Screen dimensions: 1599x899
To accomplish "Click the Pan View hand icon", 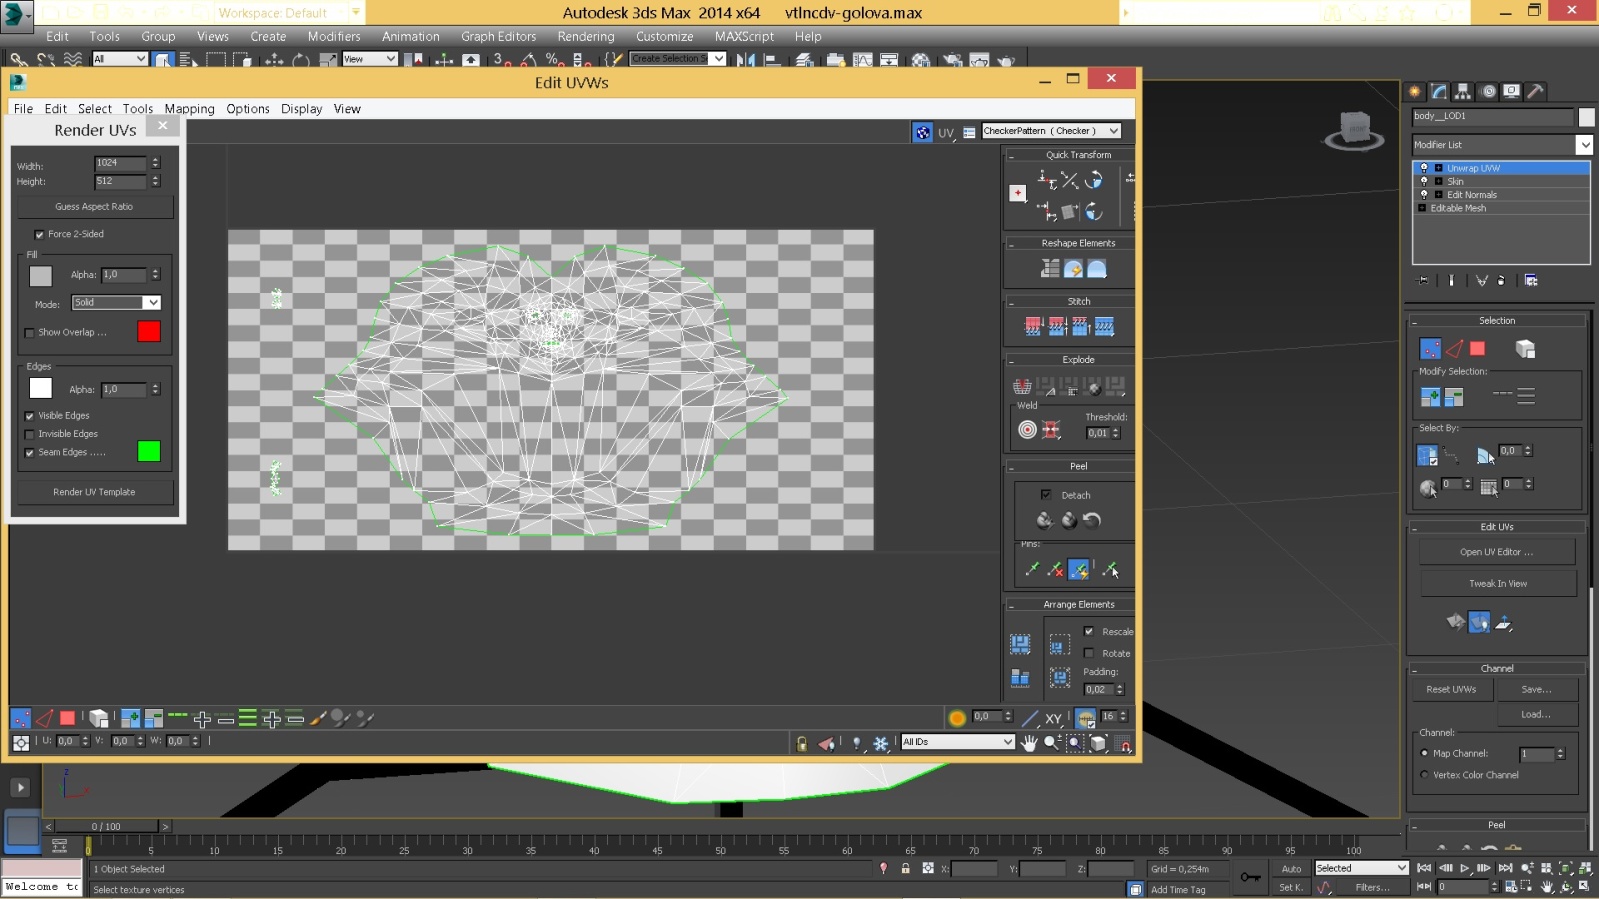I will click(x=1029, y=743).
